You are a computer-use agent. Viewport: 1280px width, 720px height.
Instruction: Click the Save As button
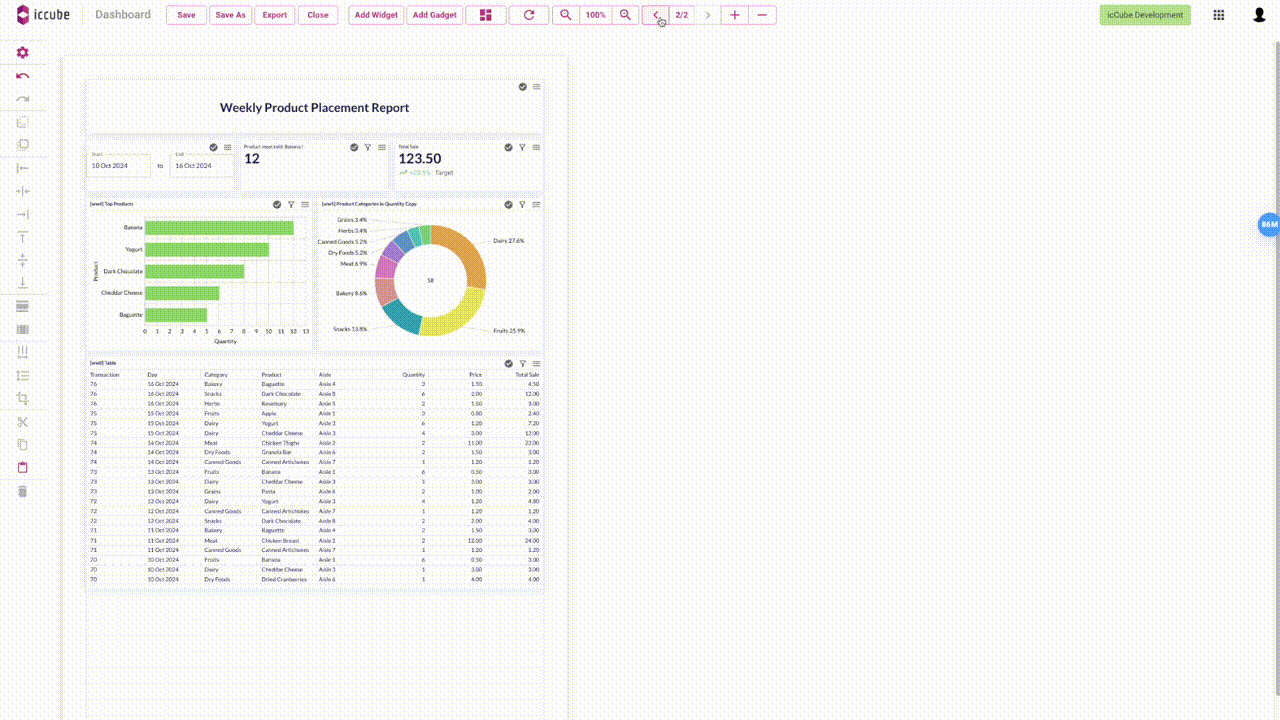230,15
